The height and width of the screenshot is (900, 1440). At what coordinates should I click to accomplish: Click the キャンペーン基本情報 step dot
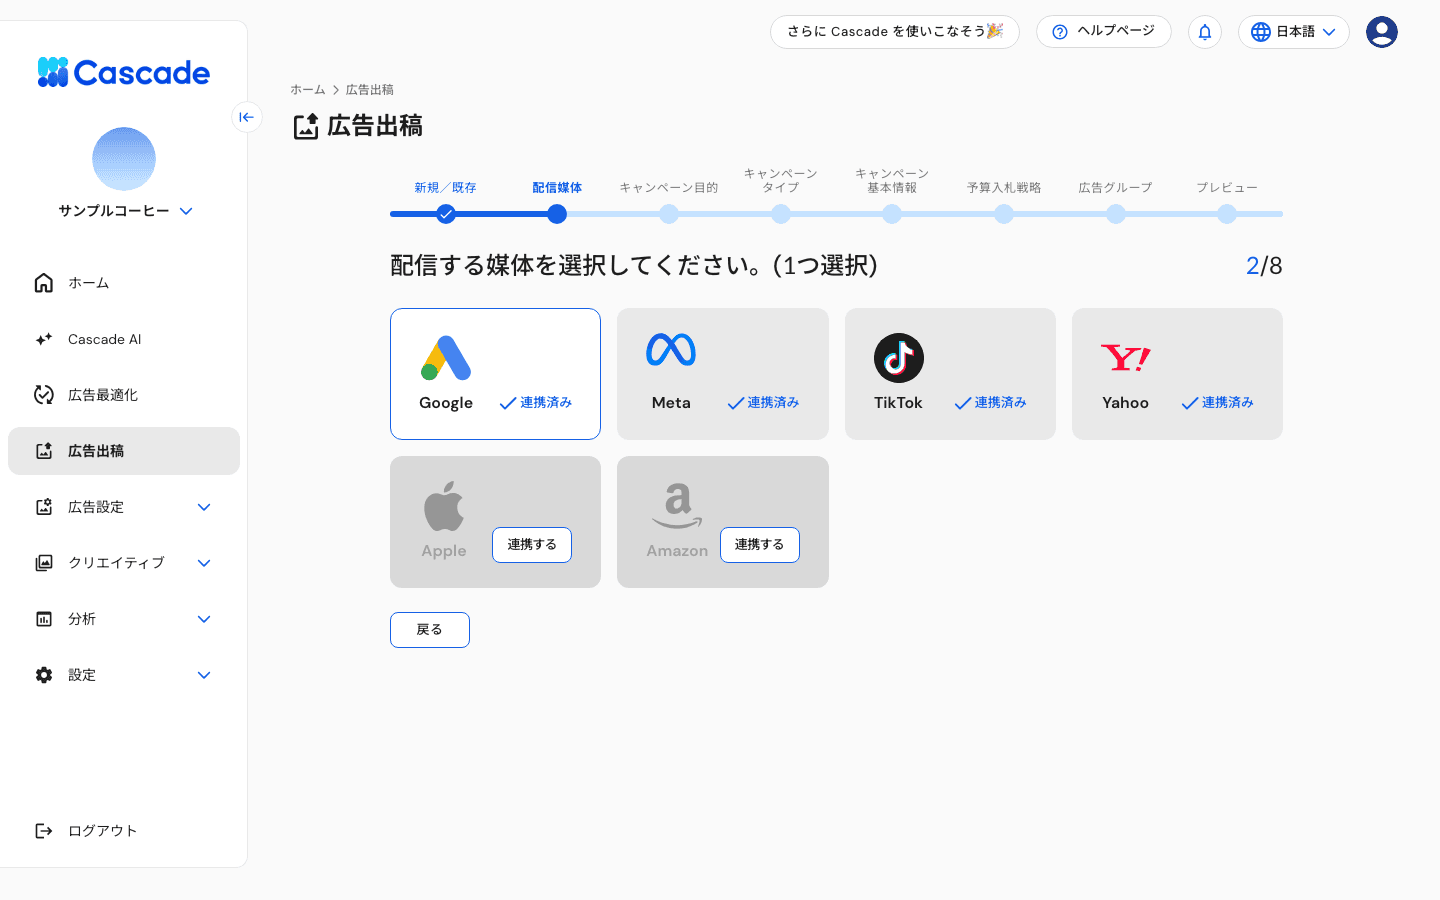click(892, 214)
